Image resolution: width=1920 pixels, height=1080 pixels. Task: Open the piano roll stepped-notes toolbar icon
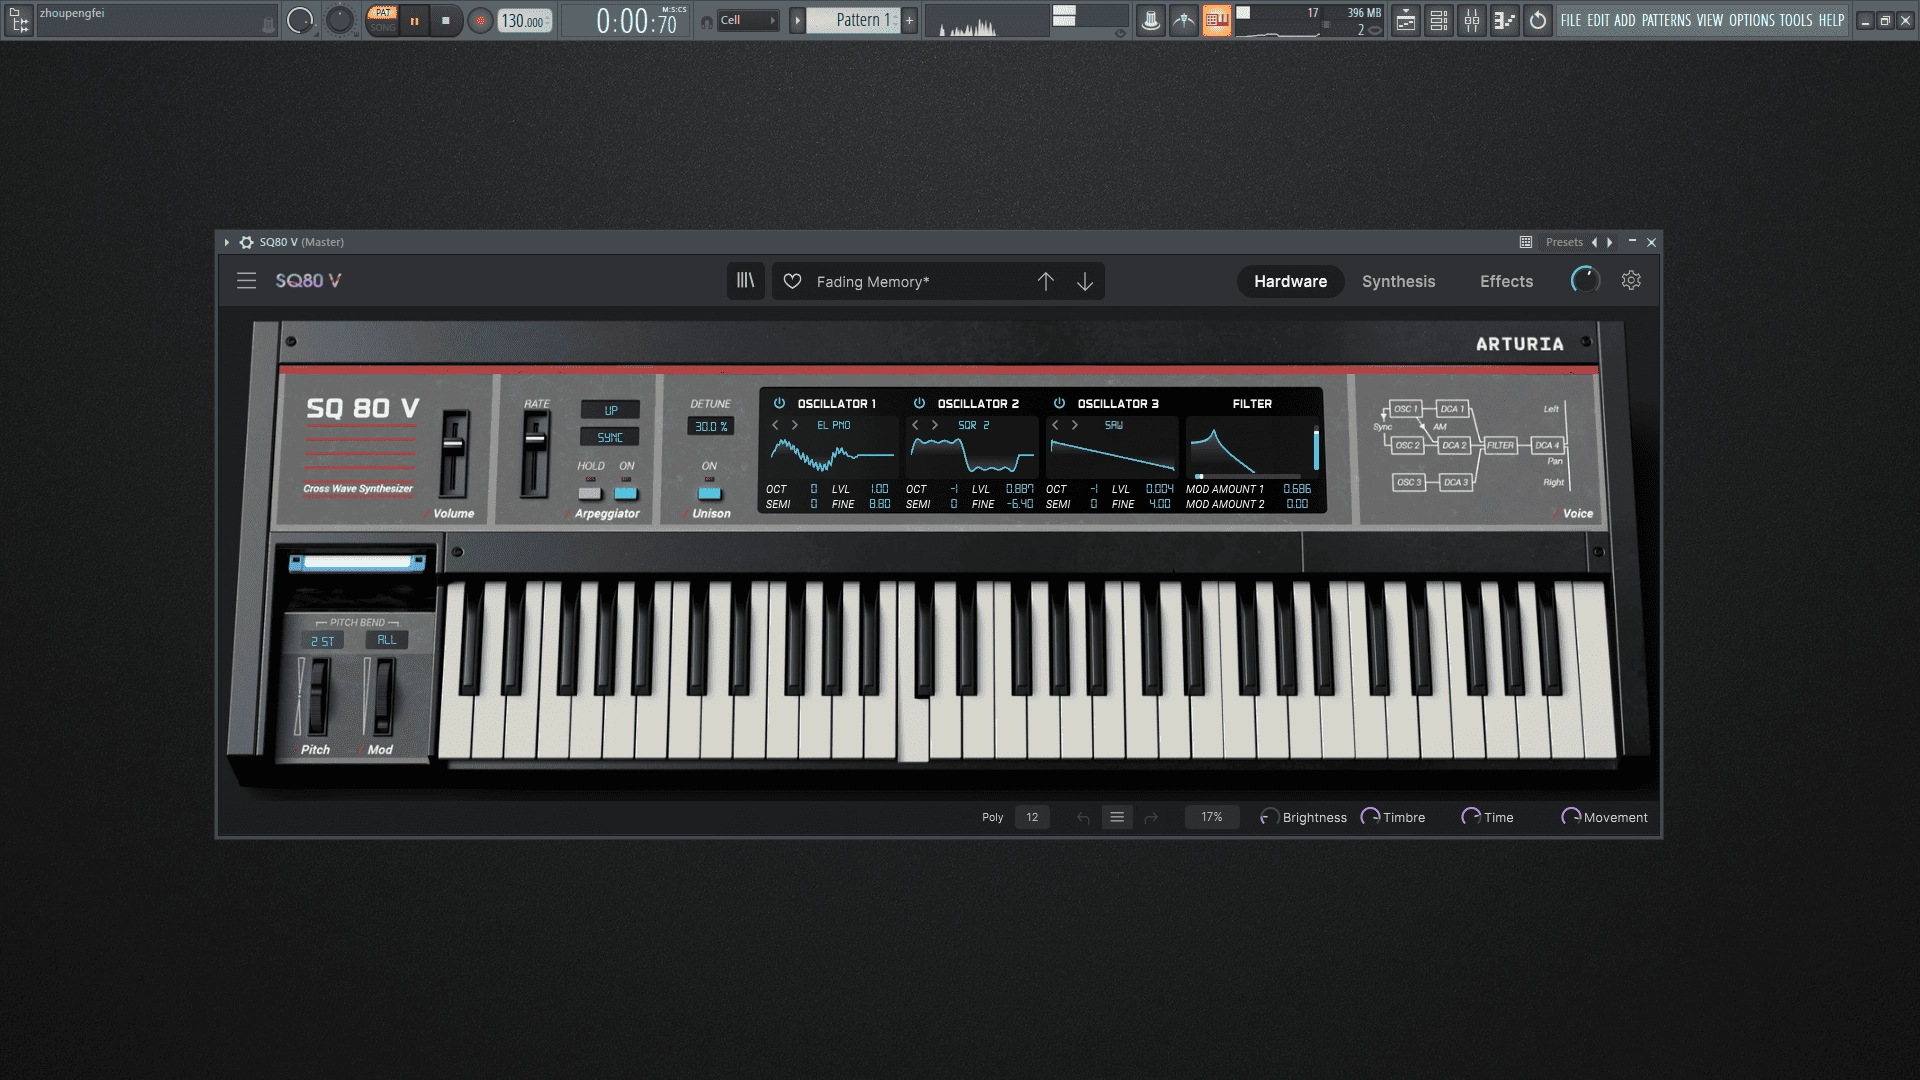coord(1505,20)
